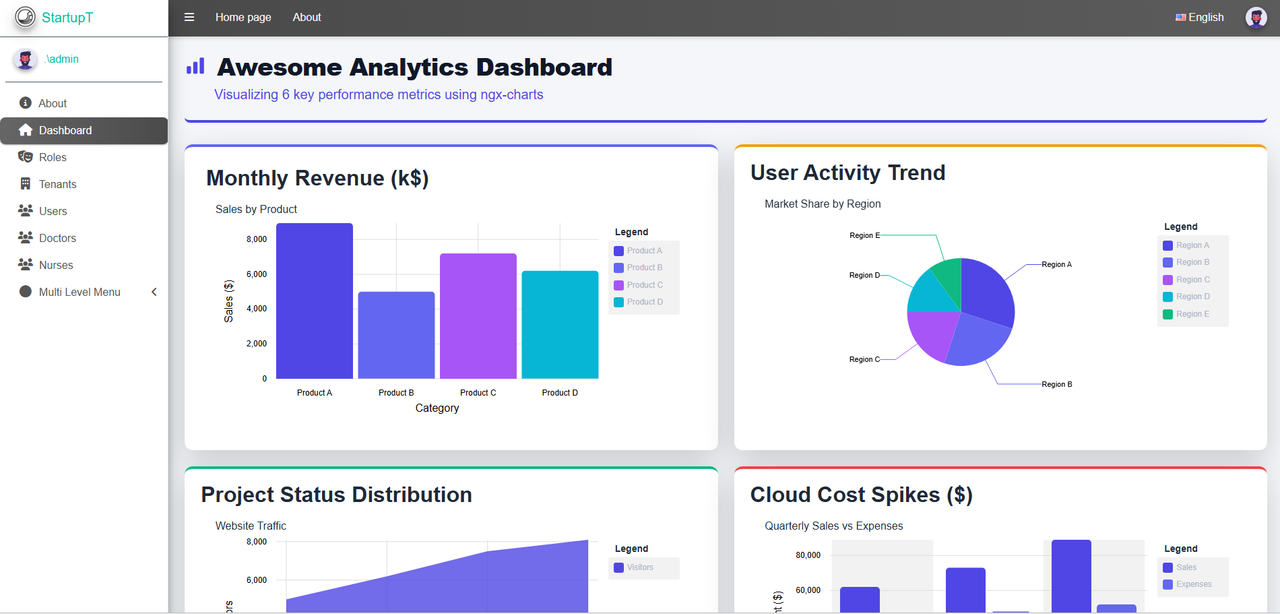This screenshot has width=1280, height=614.
Task: Click the Product A bar in revenue chart
Action: pos(314,301)
